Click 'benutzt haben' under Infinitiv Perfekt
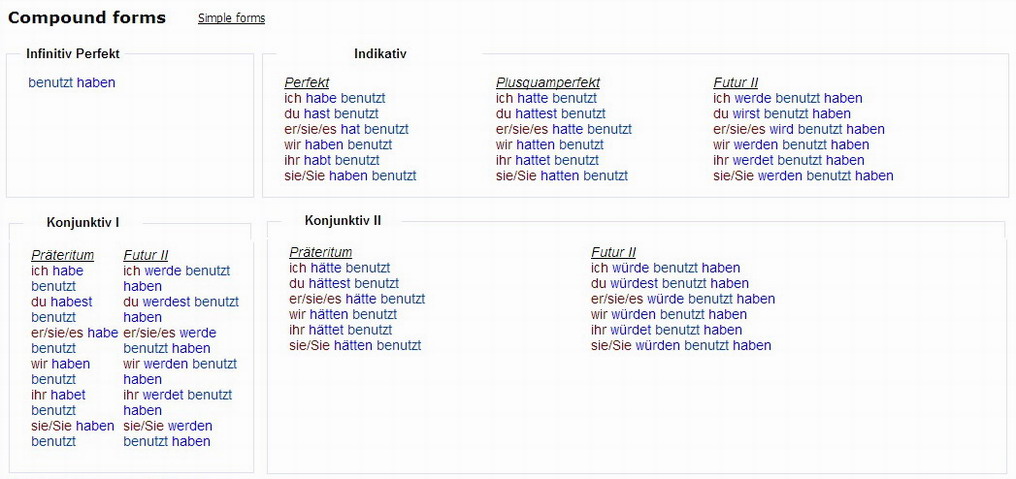 coord(71,83)
